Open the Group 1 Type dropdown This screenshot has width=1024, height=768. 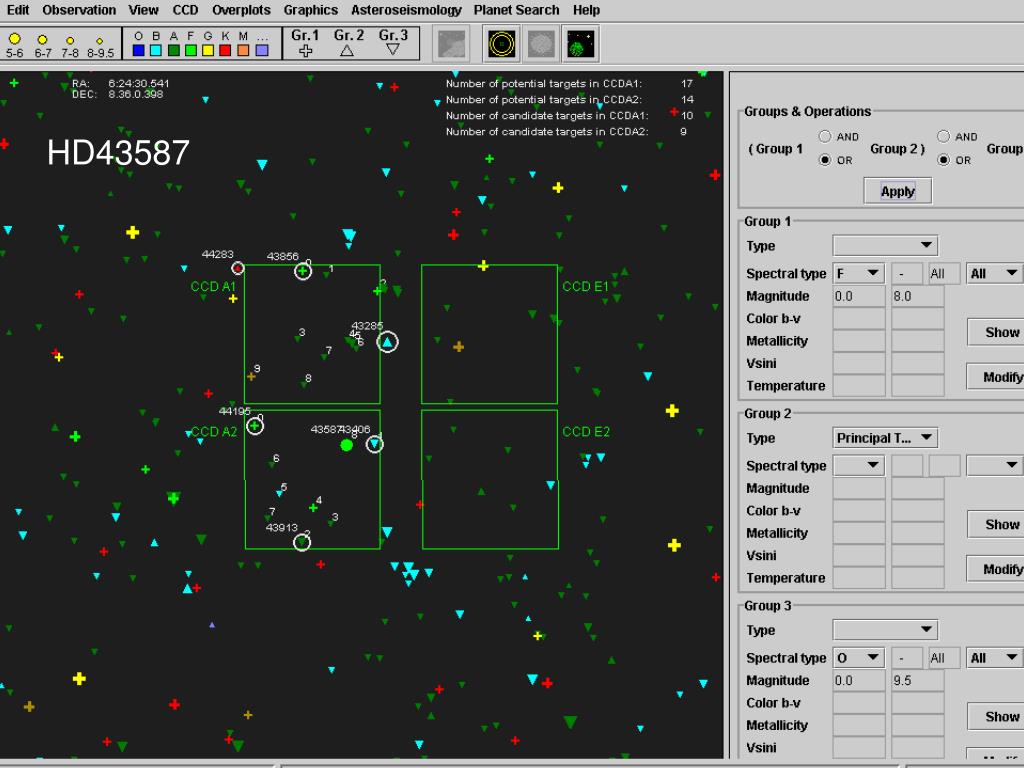coord(886,246)
